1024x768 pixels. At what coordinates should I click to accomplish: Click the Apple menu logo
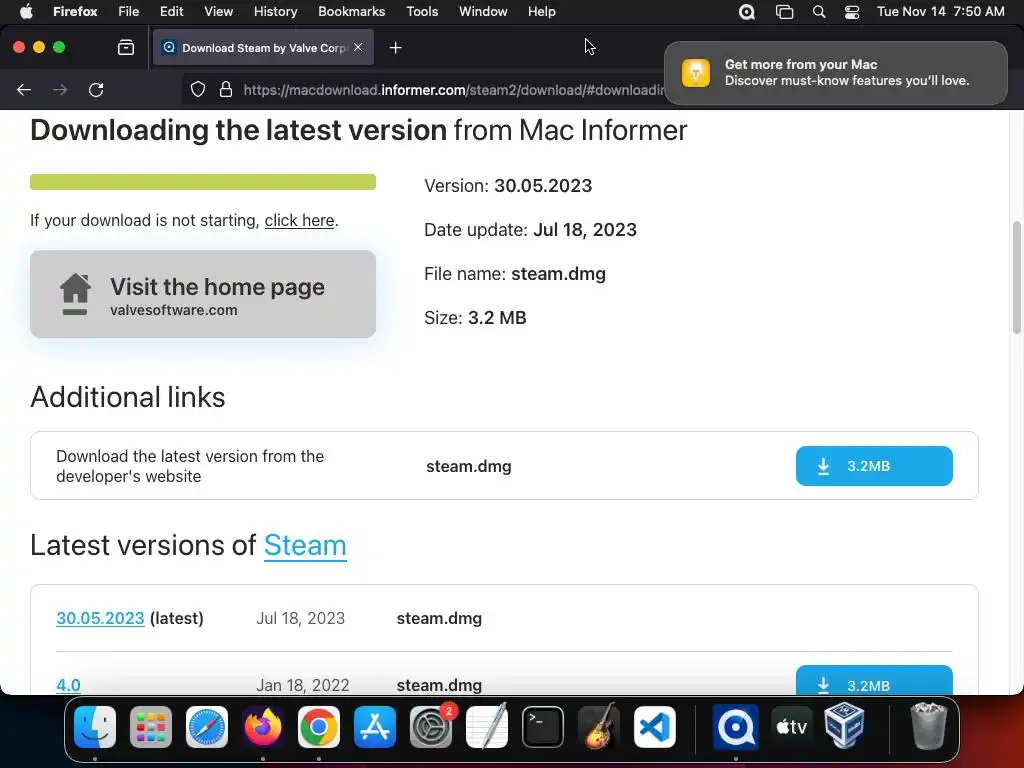click(26, 12)
